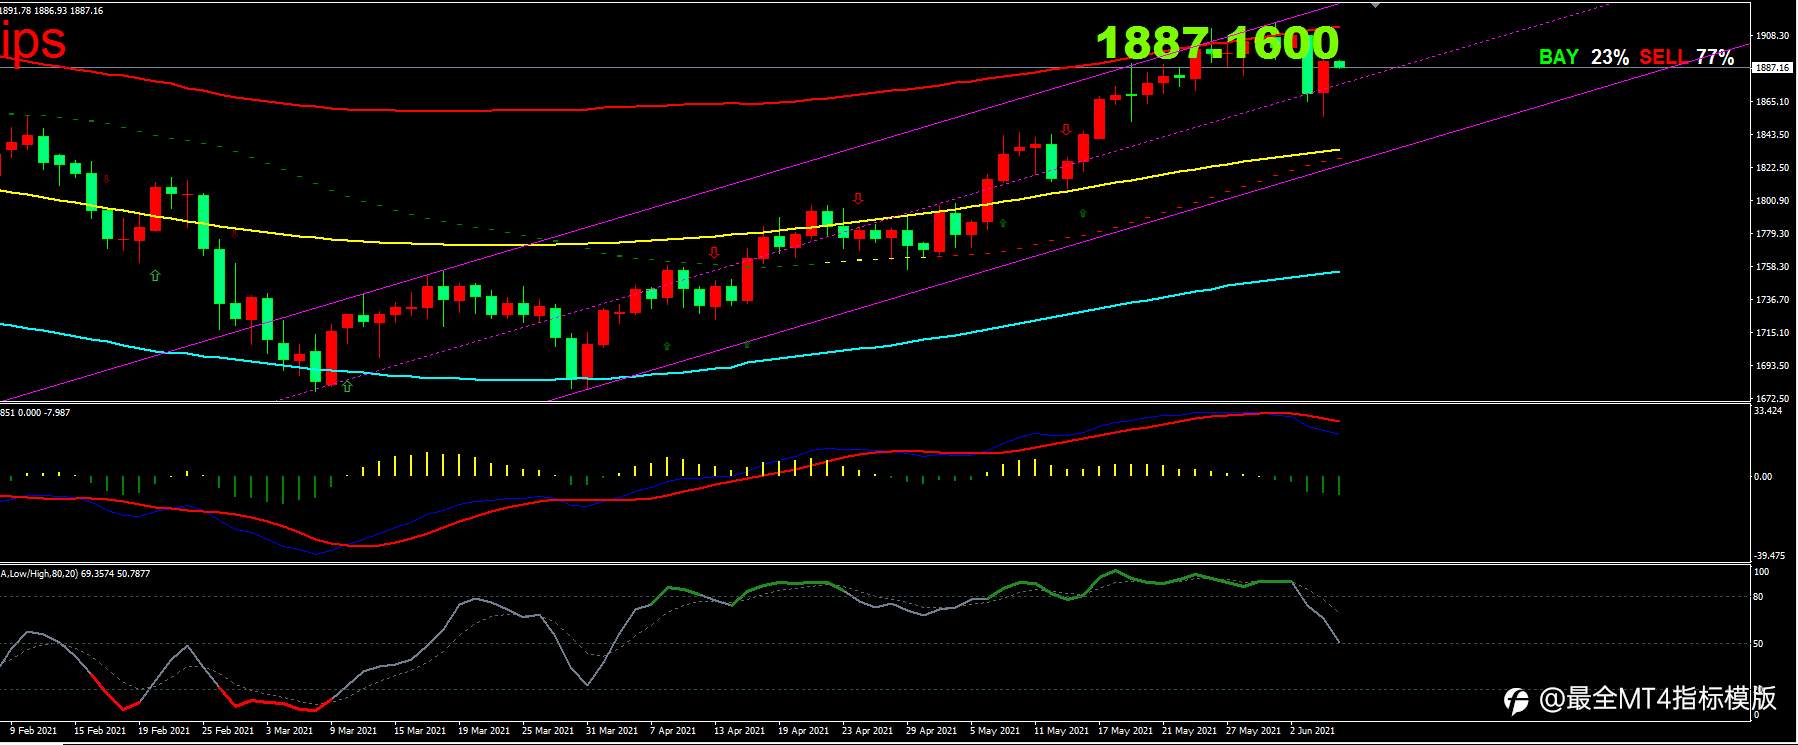Click the large green 1887.1600 price display
Image resolution: width=1798 pixels, height=745 pixels.
pyautogui.click(x=1217, y=42)
